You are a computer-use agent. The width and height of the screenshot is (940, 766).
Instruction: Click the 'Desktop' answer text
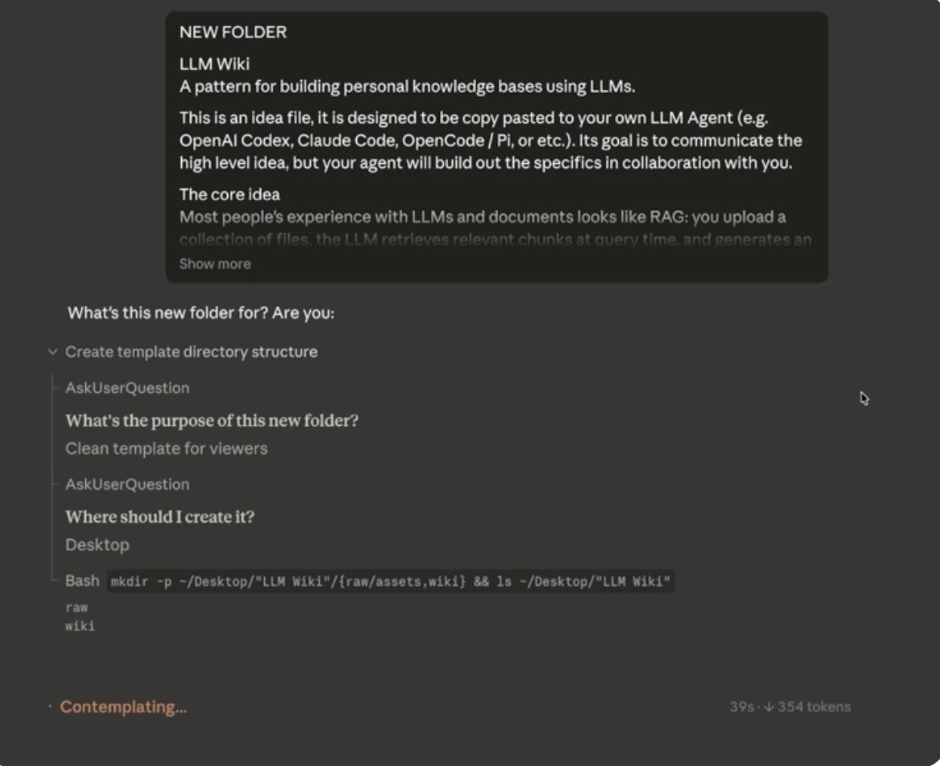tap(97, 545)
